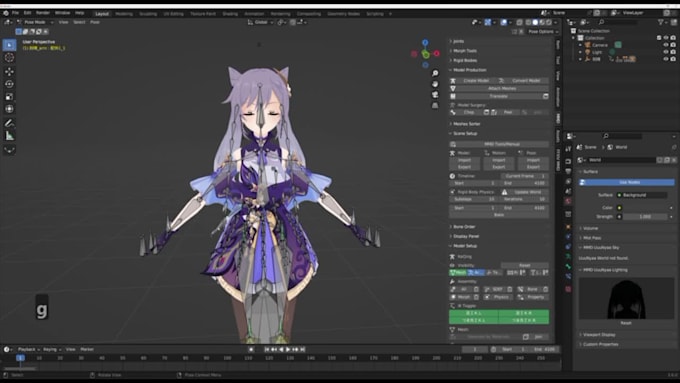Click the Translate button
The image size is (680, 383).
point(496,96)
